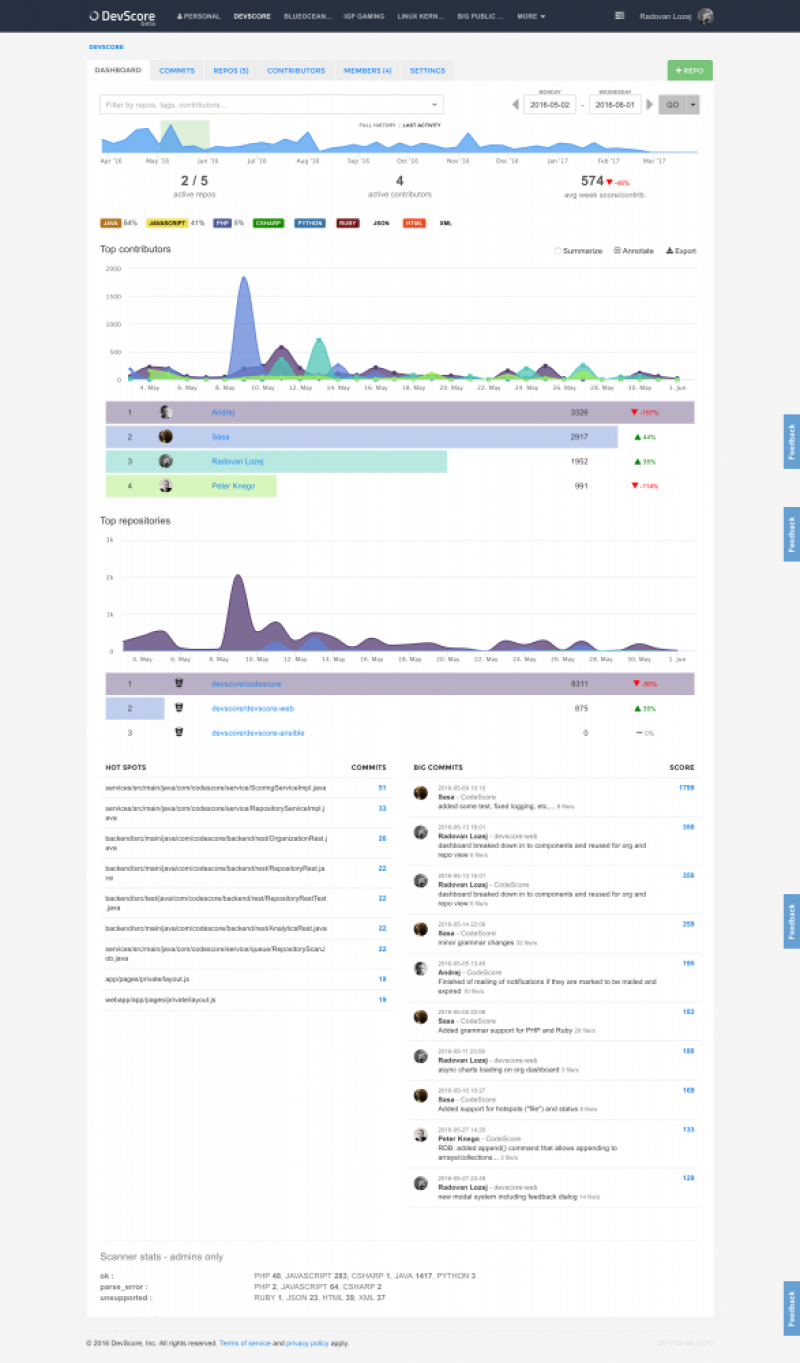800x1363 pixels.
Task: Click avatar on 'Added support for hotspots' commit
Action: tap(421, 1096)
